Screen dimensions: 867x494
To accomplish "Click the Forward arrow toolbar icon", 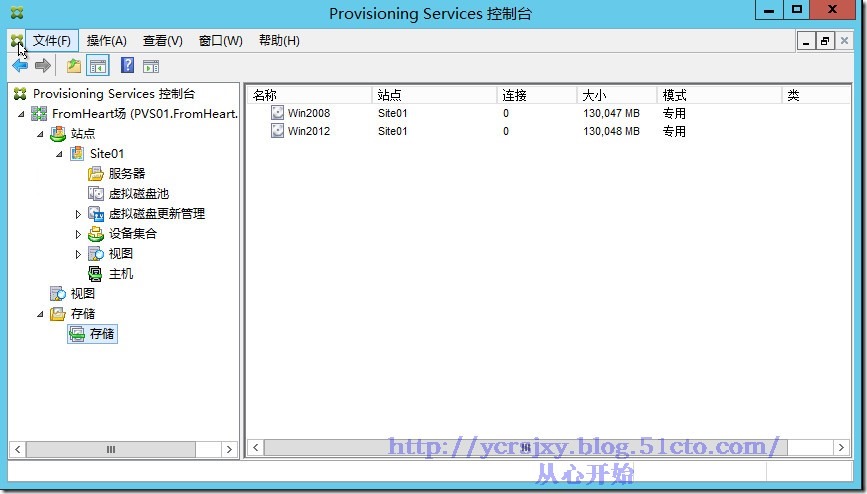I will tap(43, 66).
